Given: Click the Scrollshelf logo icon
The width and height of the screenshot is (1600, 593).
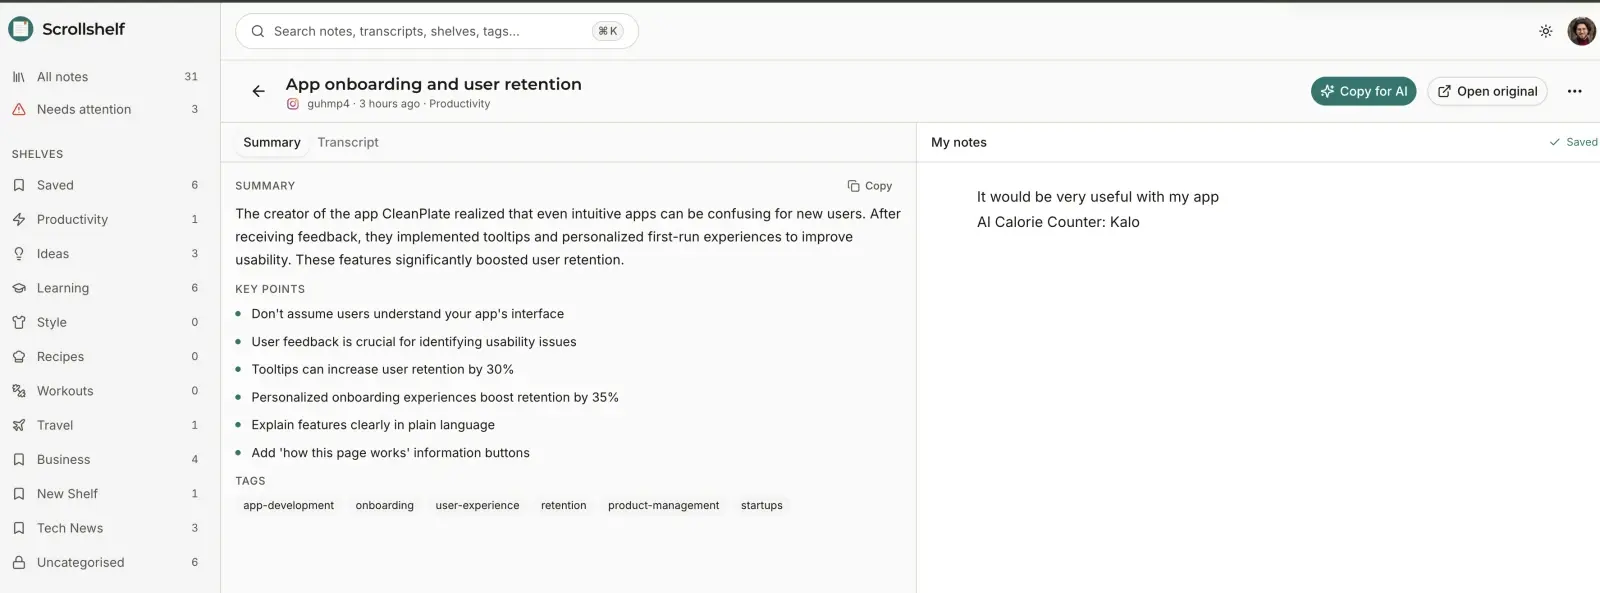Looking at the screenshot, I should click(20, 29).
